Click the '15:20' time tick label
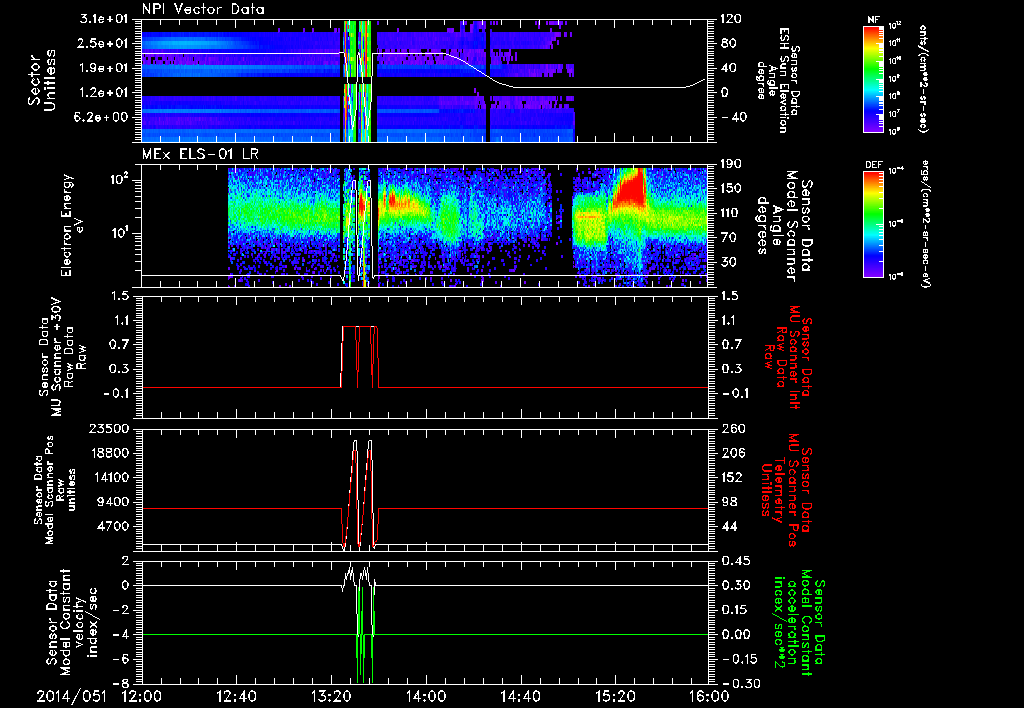 (615, 696)
